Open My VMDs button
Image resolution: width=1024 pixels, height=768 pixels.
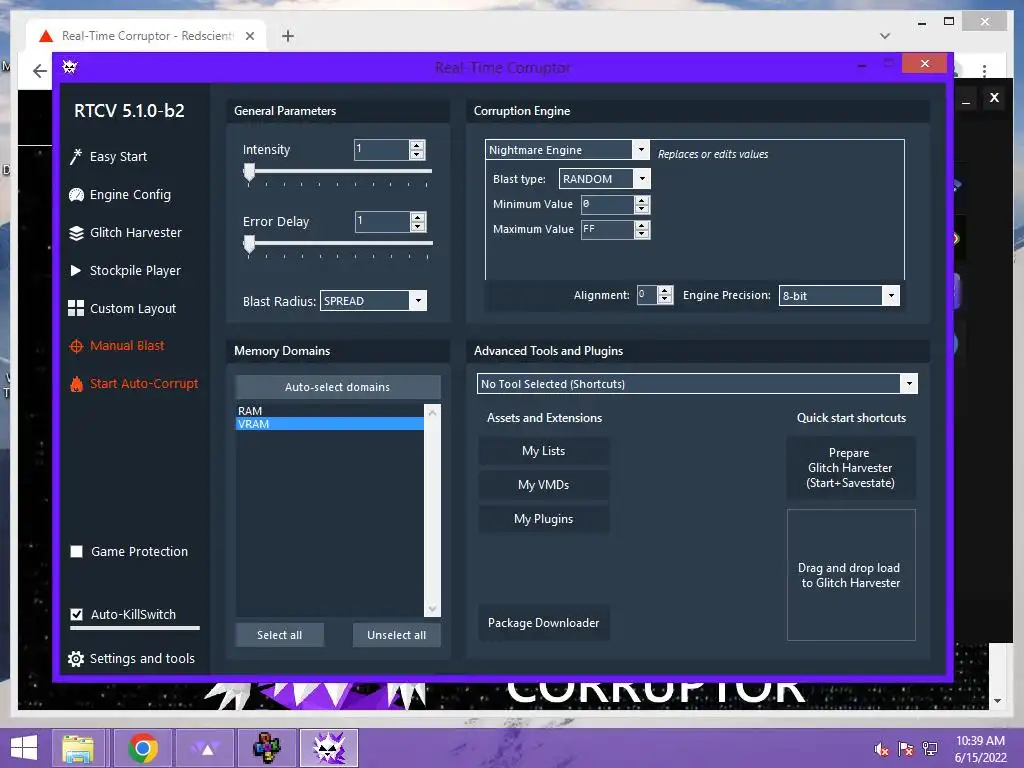coord(543,485)
